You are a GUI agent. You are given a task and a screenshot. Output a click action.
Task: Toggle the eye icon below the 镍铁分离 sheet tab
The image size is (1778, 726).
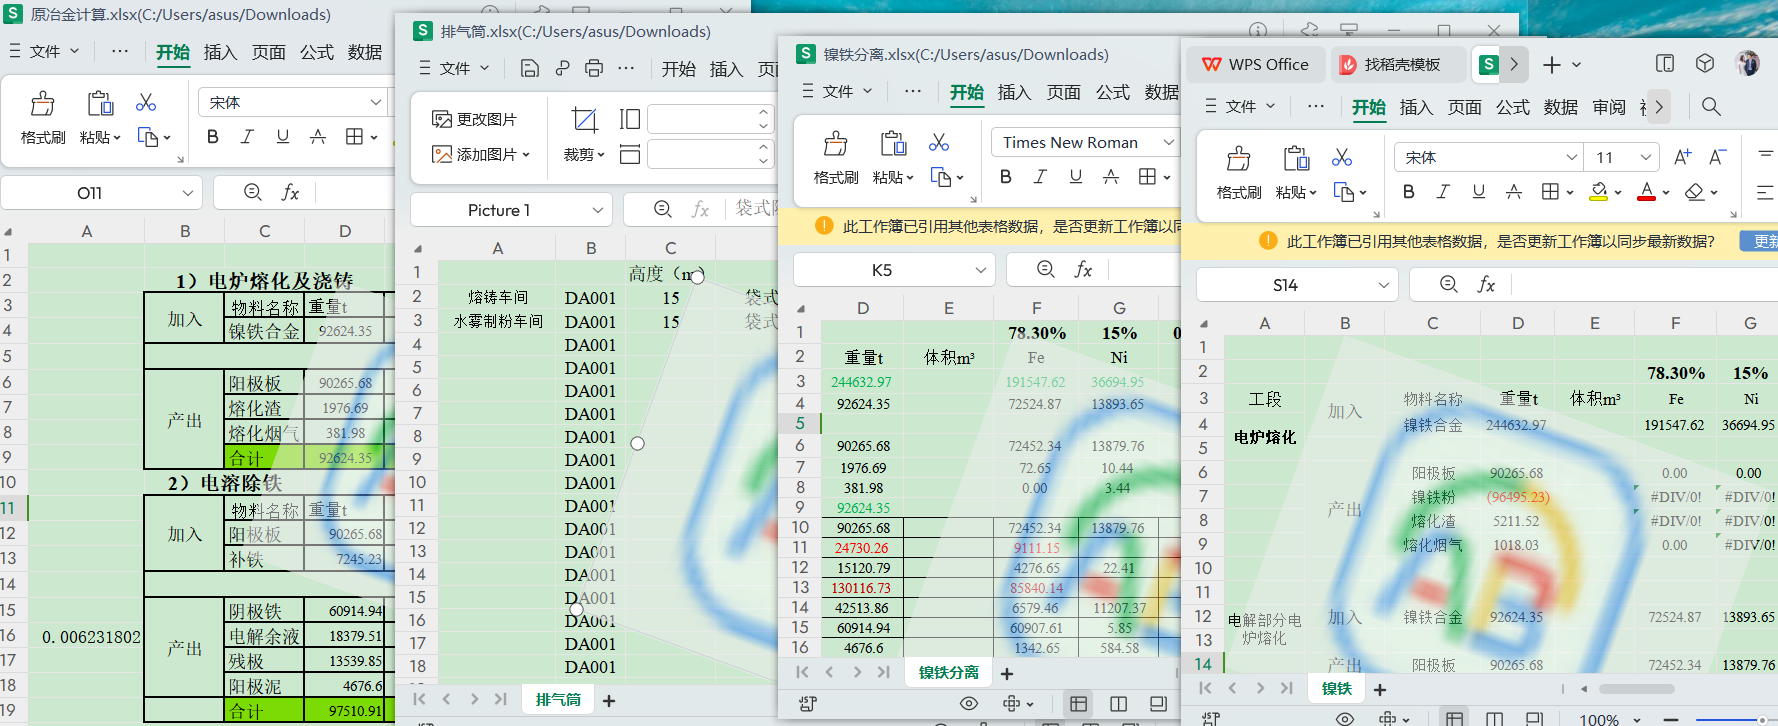(x=969, y=704)
